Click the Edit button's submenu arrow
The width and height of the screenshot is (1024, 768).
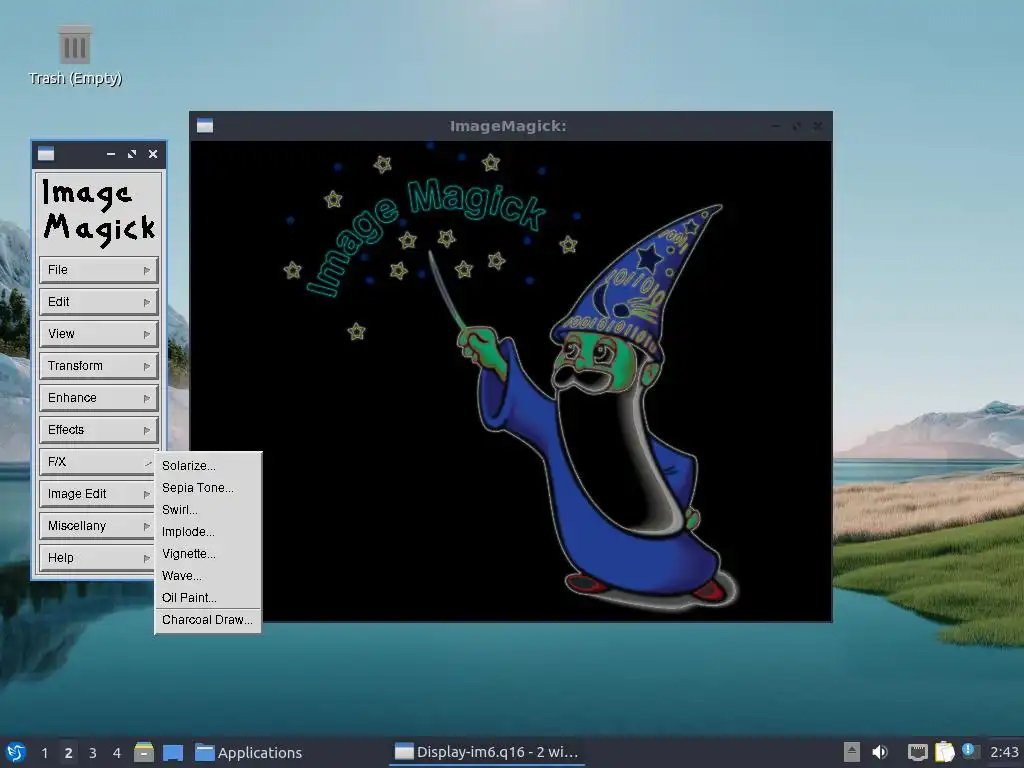(x=147, y=302)
